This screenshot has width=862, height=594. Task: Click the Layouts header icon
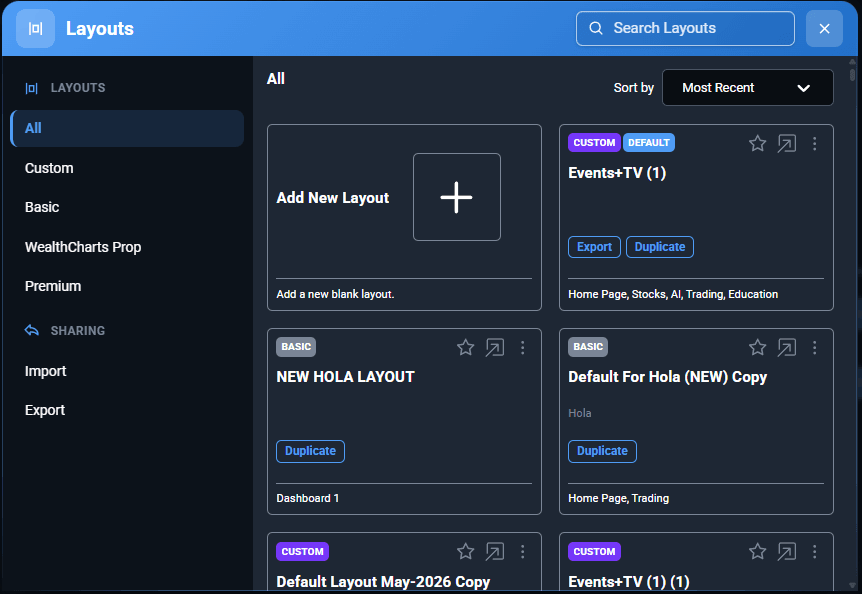35,29
